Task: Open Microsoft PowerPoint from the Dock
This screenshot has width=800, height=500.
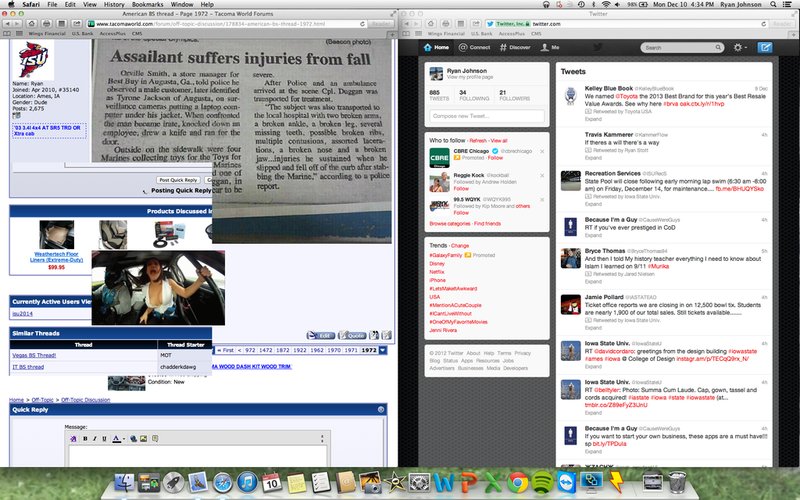Action: coord(468,482)
